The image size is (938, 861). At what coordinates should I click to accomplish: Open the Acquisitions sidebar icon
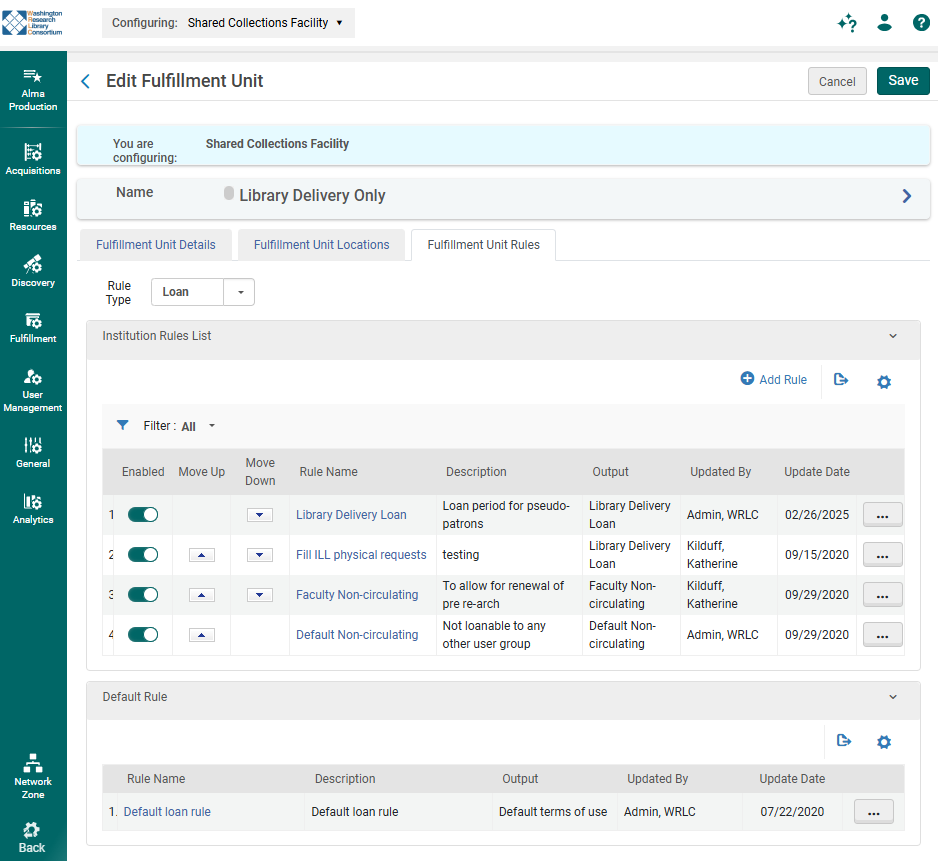click(33, 158)
